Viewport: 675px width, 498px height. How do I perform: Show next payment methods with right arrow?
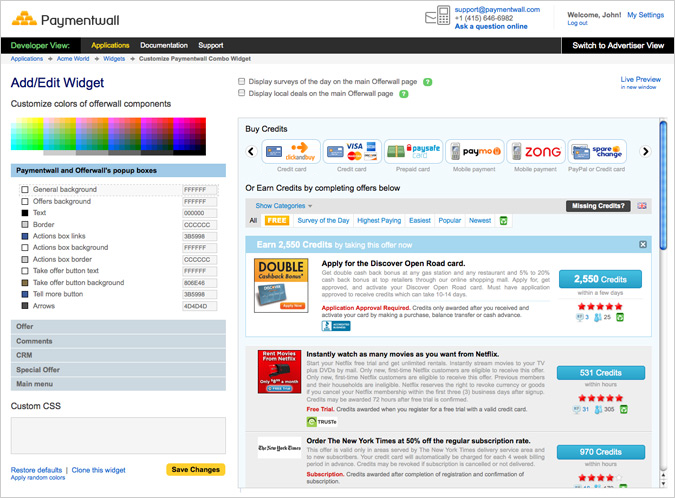click(x=645, y=152)
